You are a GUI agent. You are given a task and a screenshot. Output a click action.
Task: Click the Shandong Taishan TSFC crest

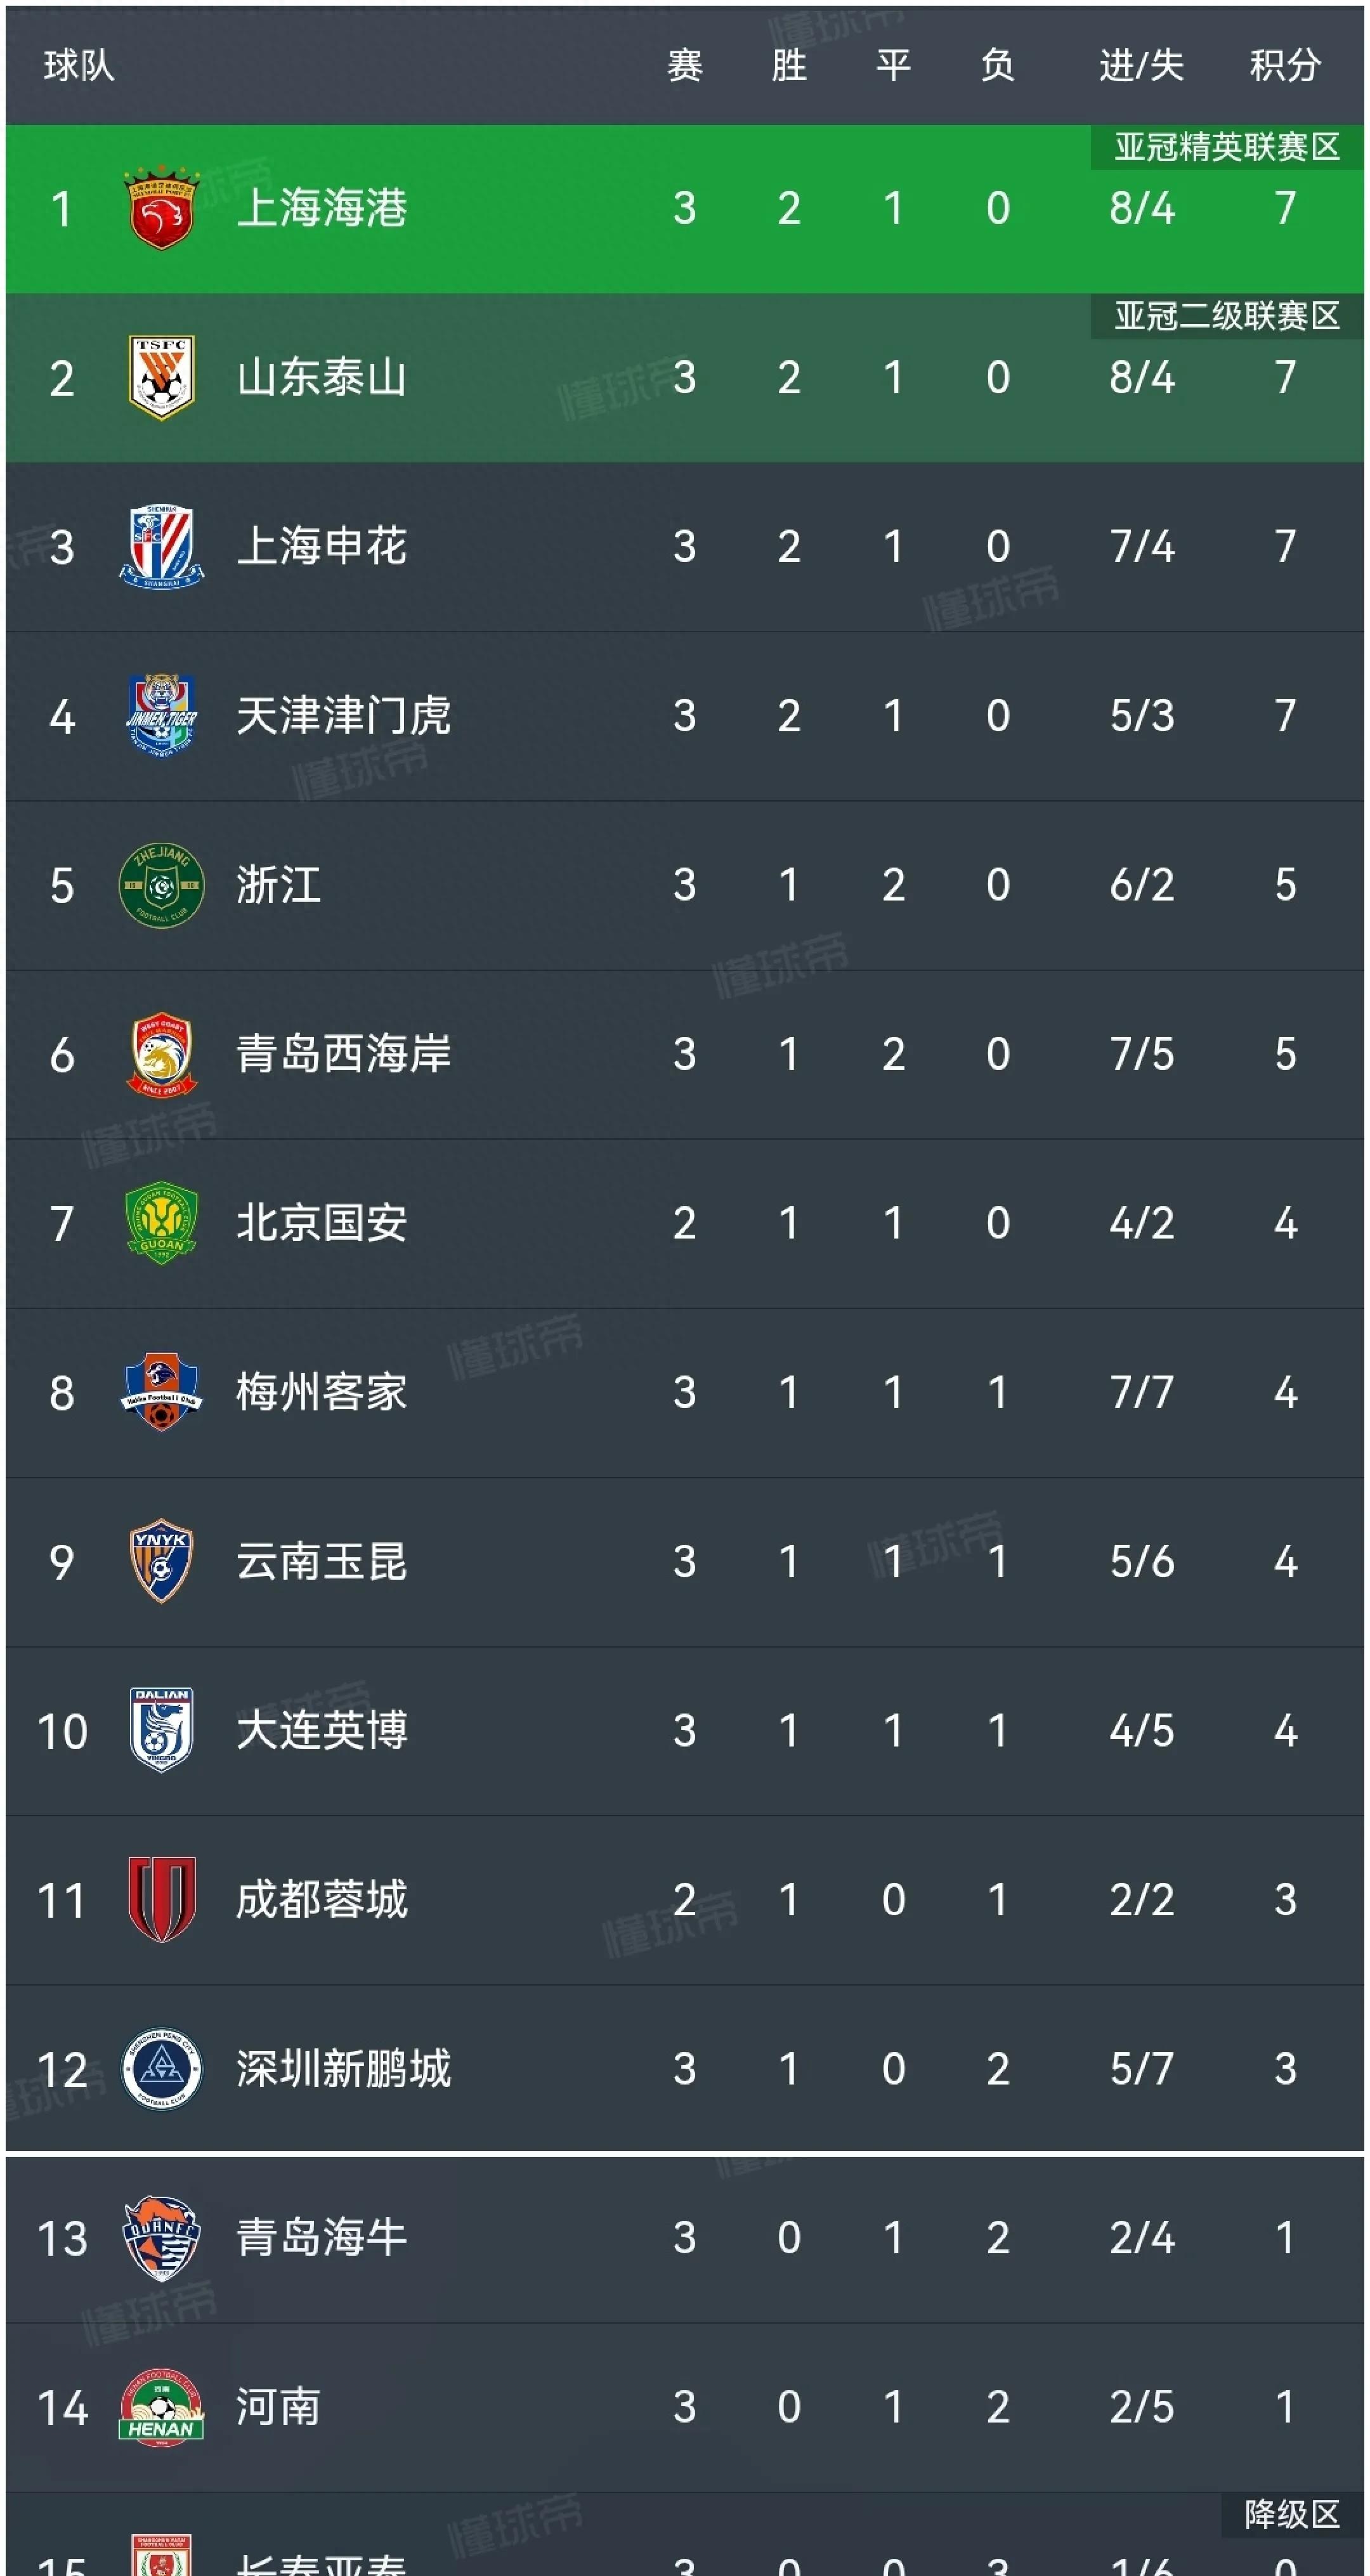tap(161, 378)
